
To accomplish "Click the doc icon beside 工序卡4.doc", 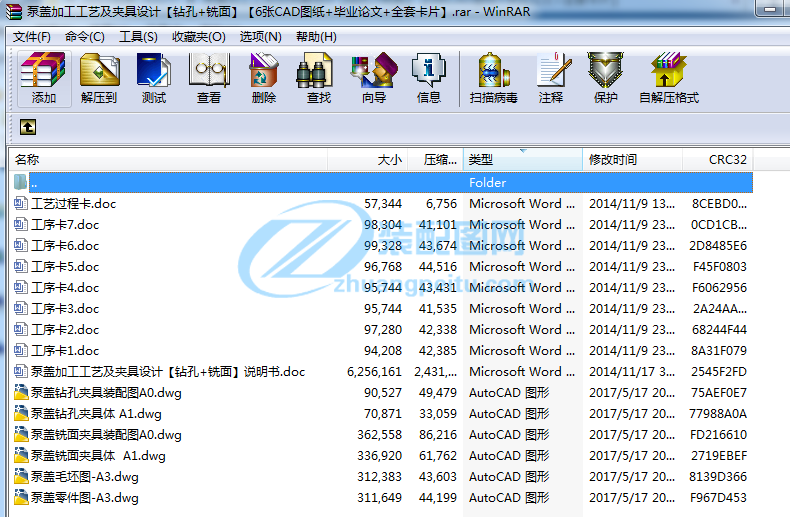I will tap(21, 287).
